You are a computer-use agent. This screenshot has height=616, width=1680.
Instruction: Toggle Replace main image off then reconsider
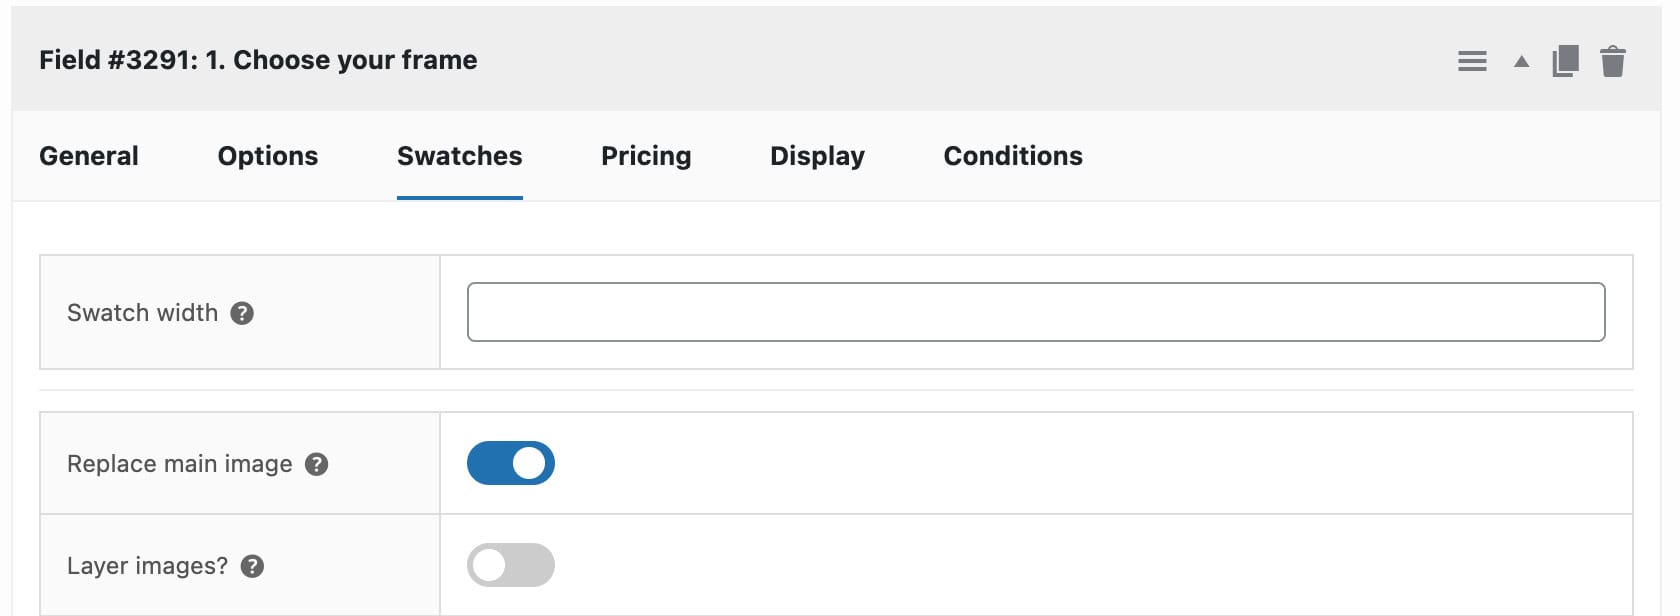(510, 462)
